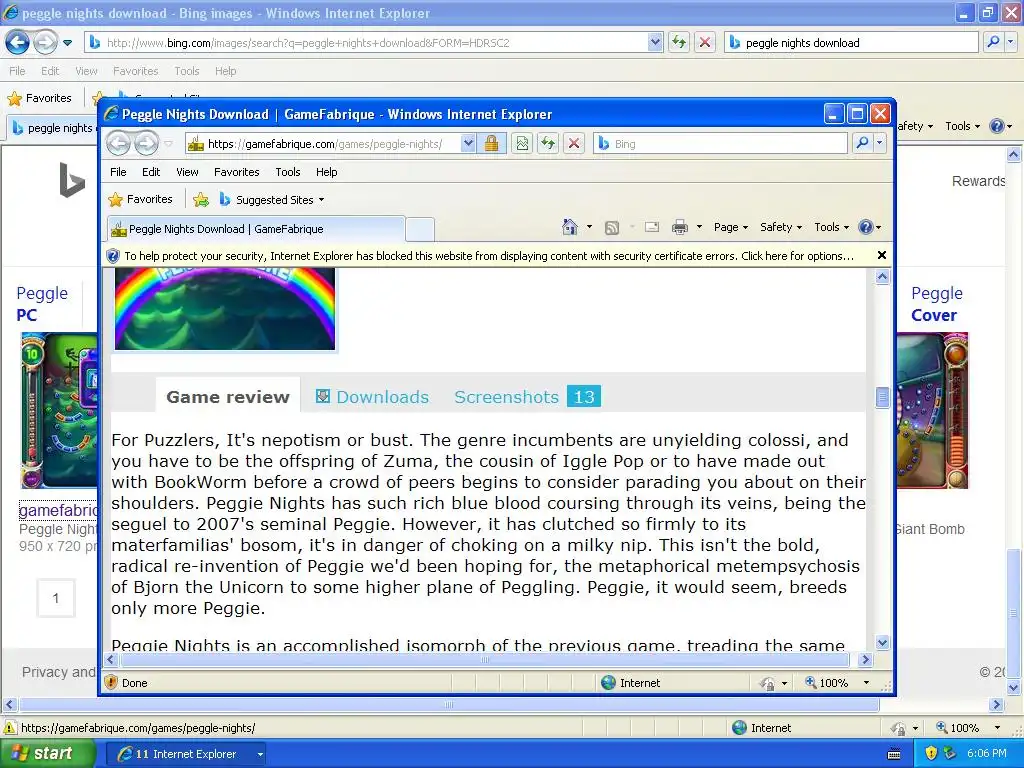Image resolution: width=1024 pixels, height=768 pixels.
Task: Click the information bar shield icon
Action: (113, 256)
